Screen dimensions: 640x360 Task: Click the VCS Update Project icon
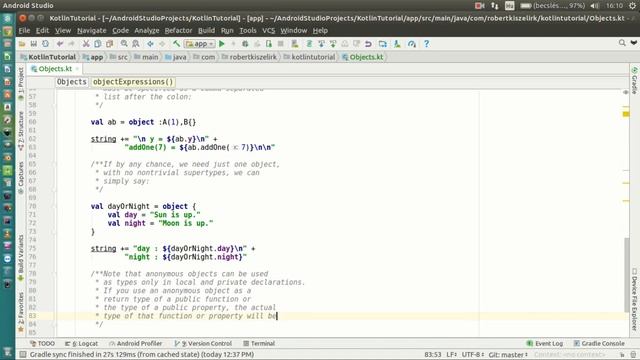321,44
